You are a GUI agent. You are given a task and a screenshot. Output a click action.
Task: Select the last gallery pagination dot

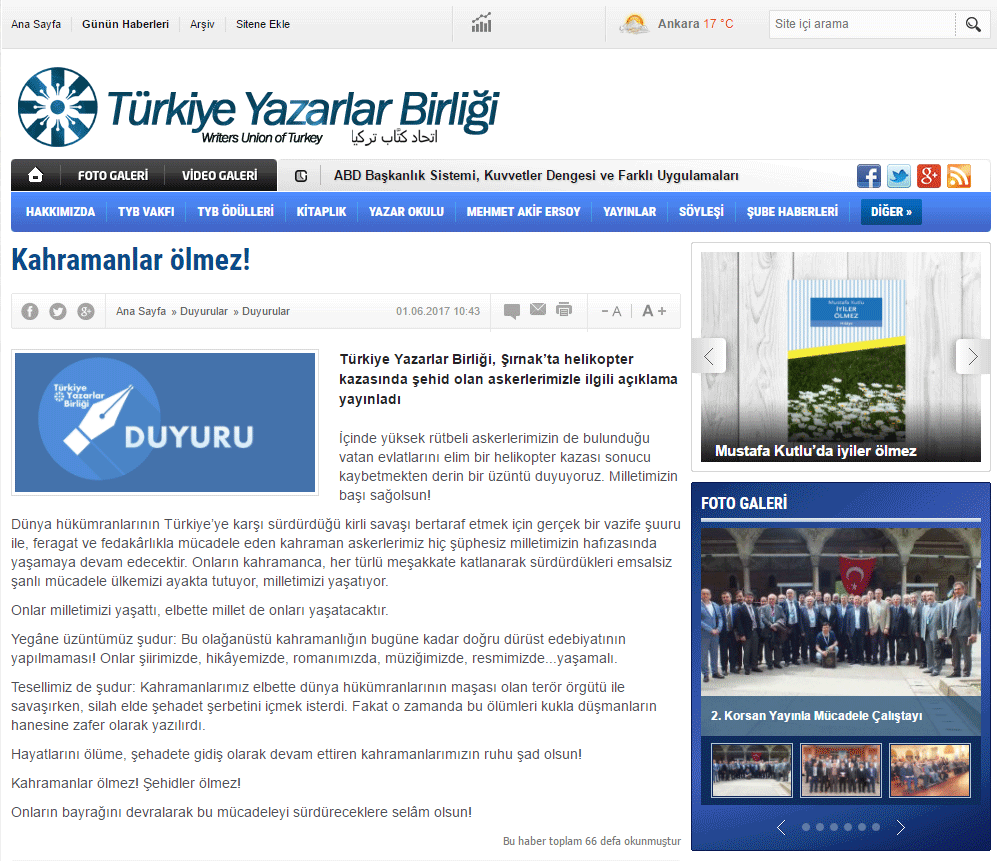pos(876,827)
